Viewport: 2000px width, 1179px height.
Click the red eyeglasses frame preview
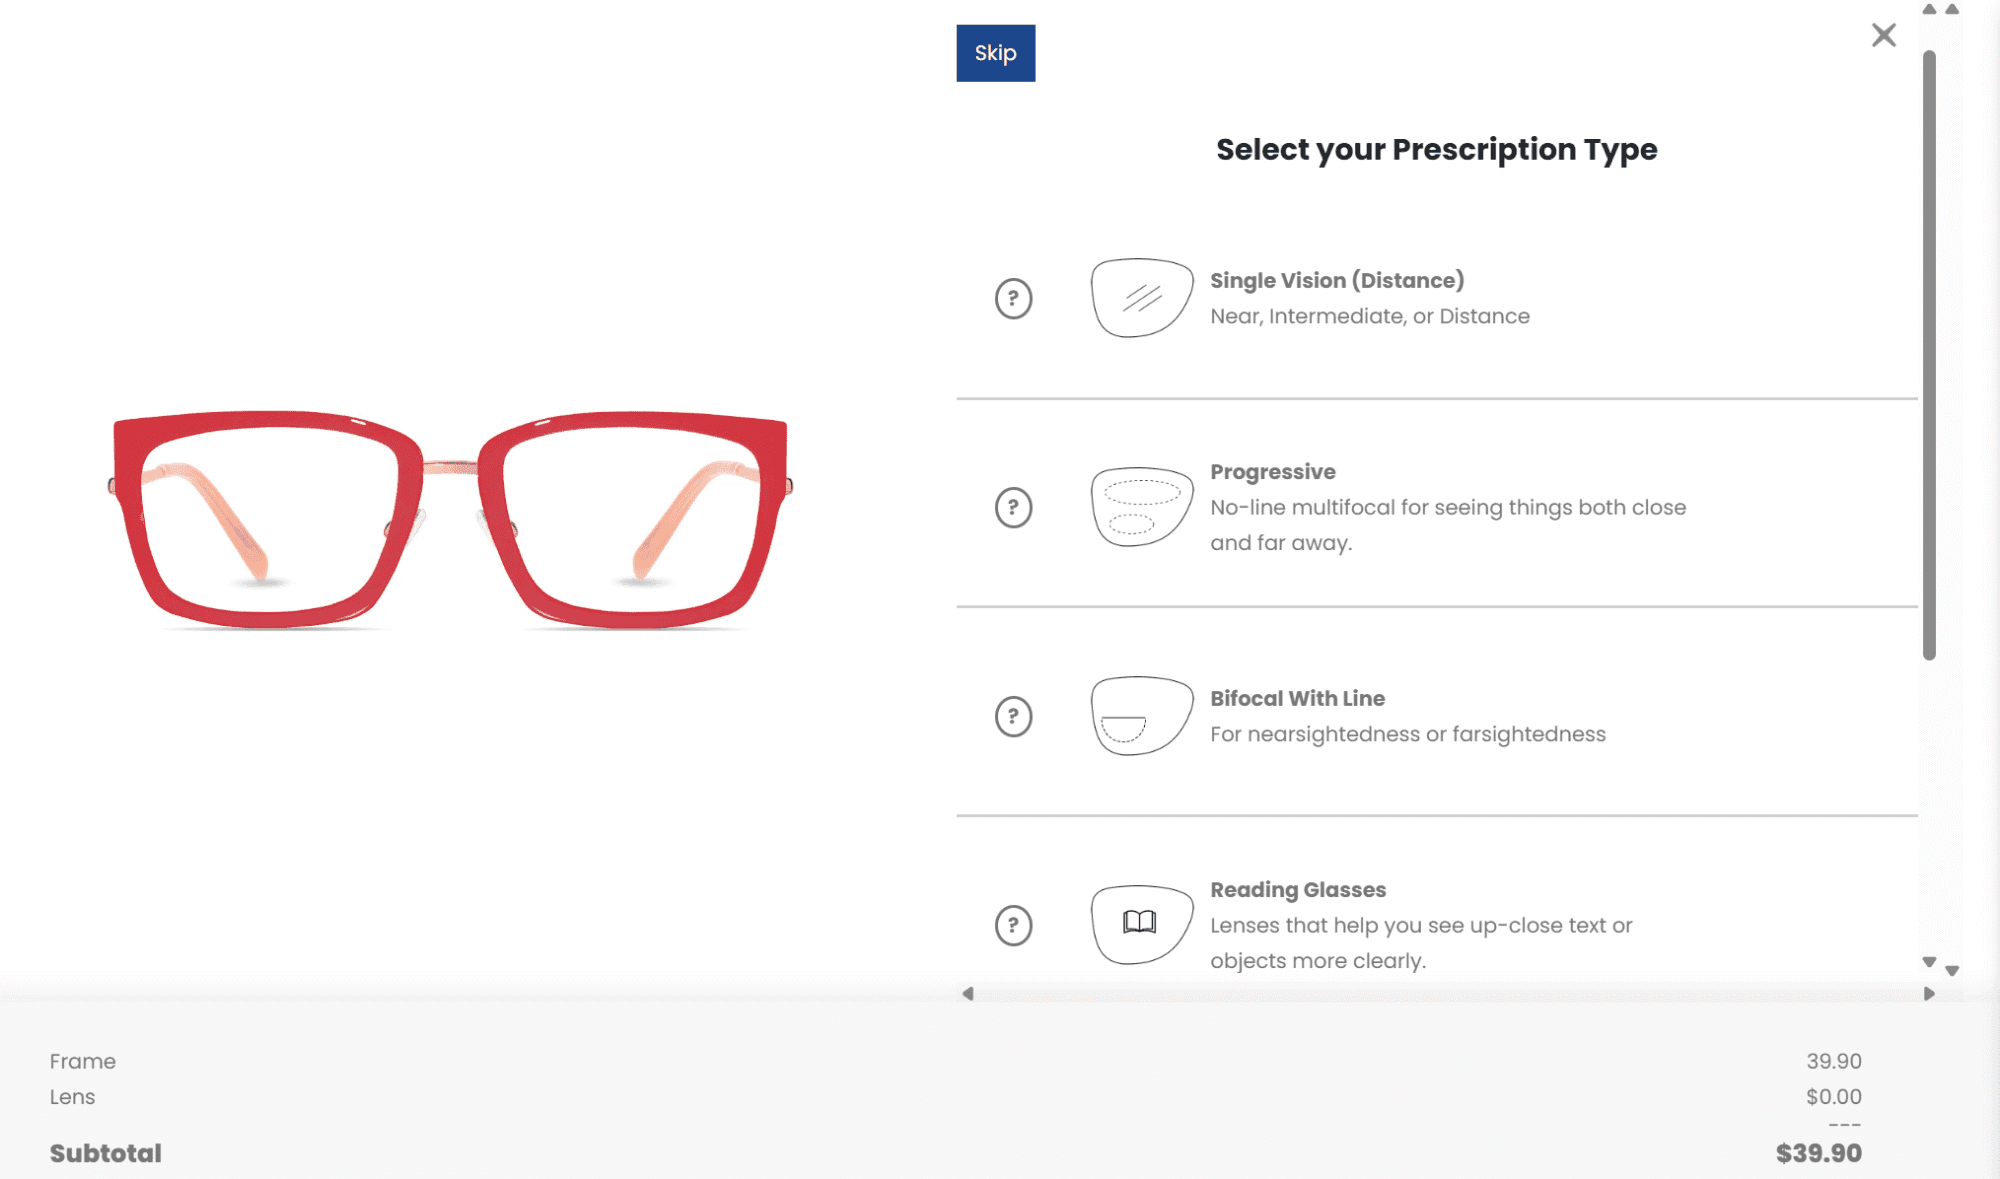(450, 518)
